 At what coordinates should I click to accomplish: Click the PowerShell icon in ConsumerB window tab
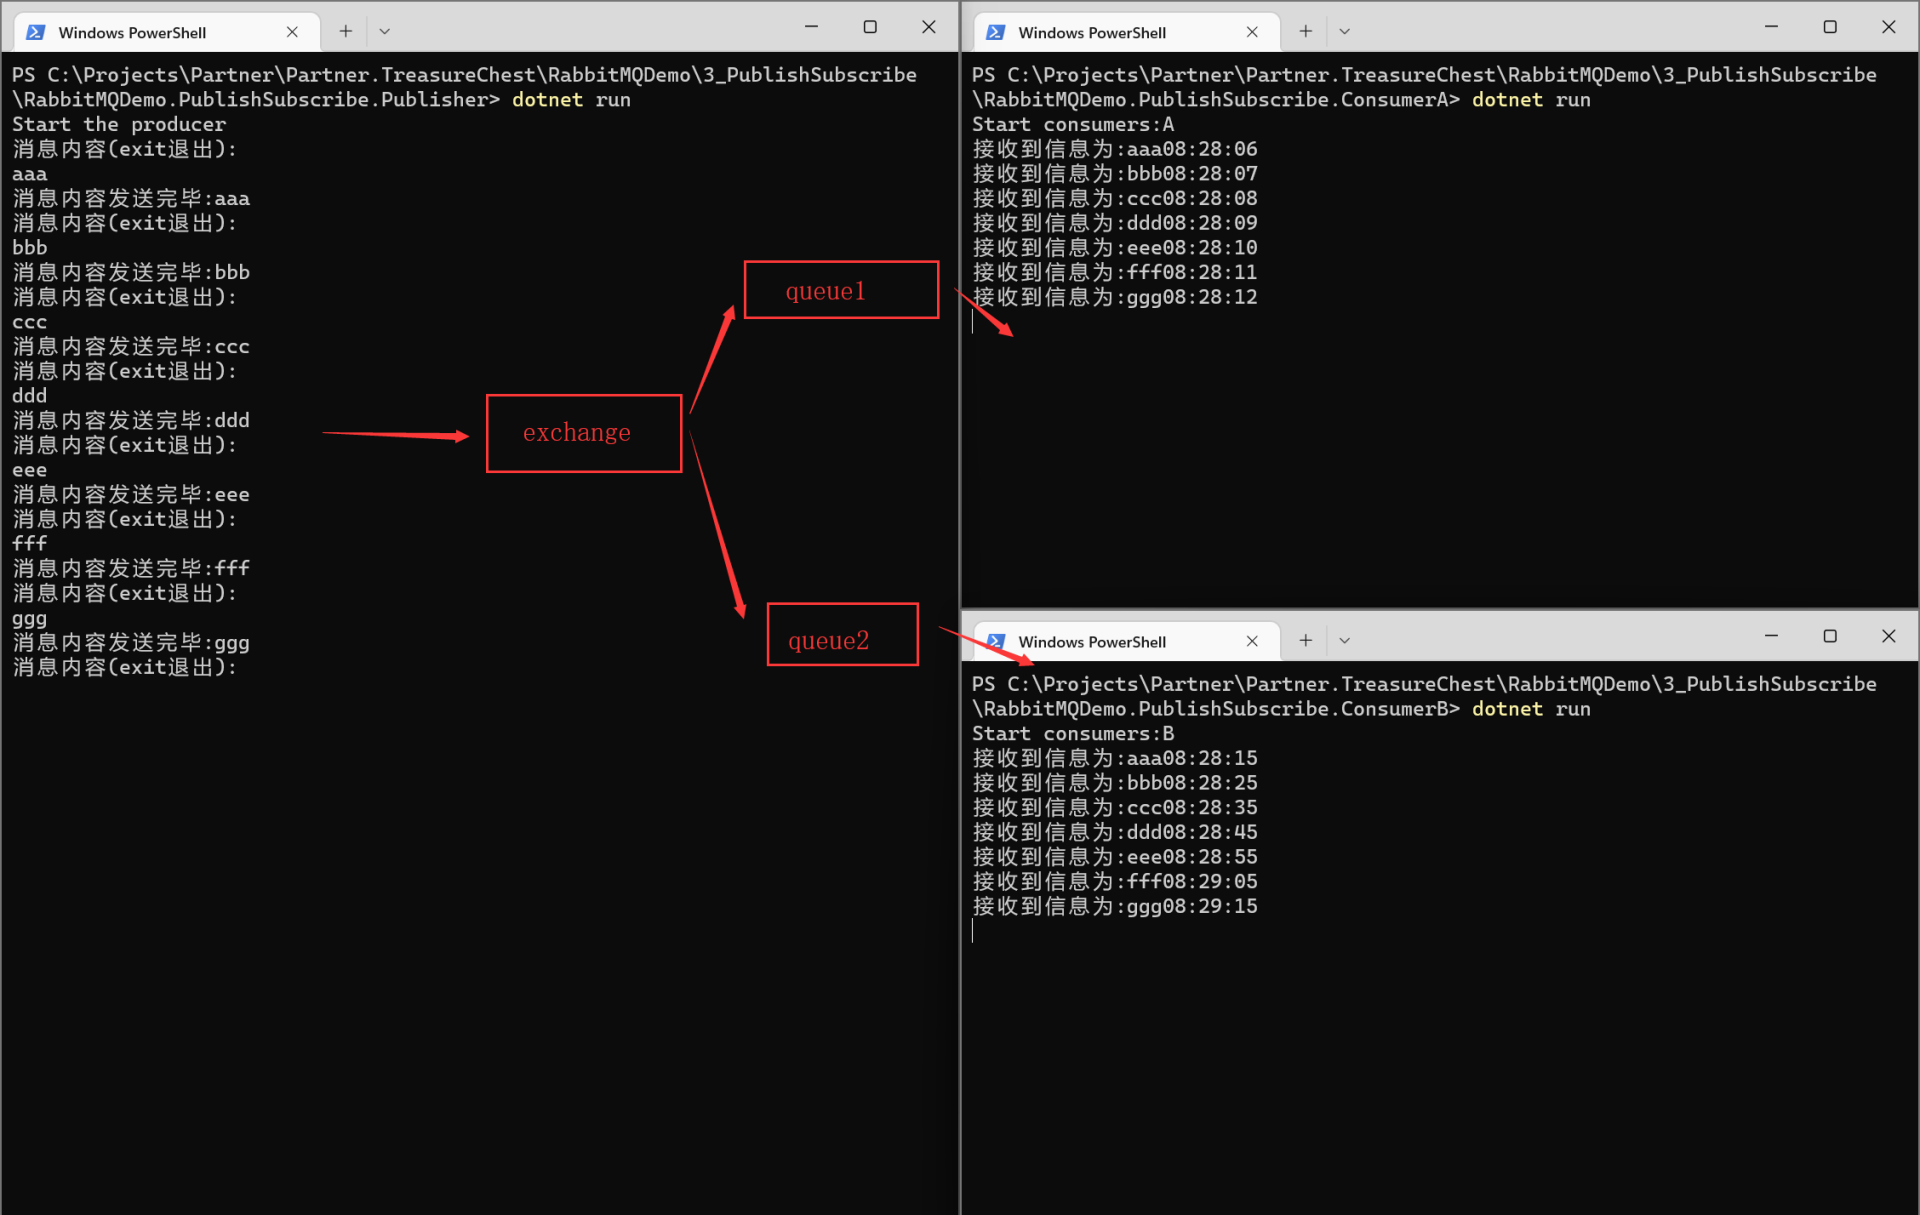pos(995,641)
